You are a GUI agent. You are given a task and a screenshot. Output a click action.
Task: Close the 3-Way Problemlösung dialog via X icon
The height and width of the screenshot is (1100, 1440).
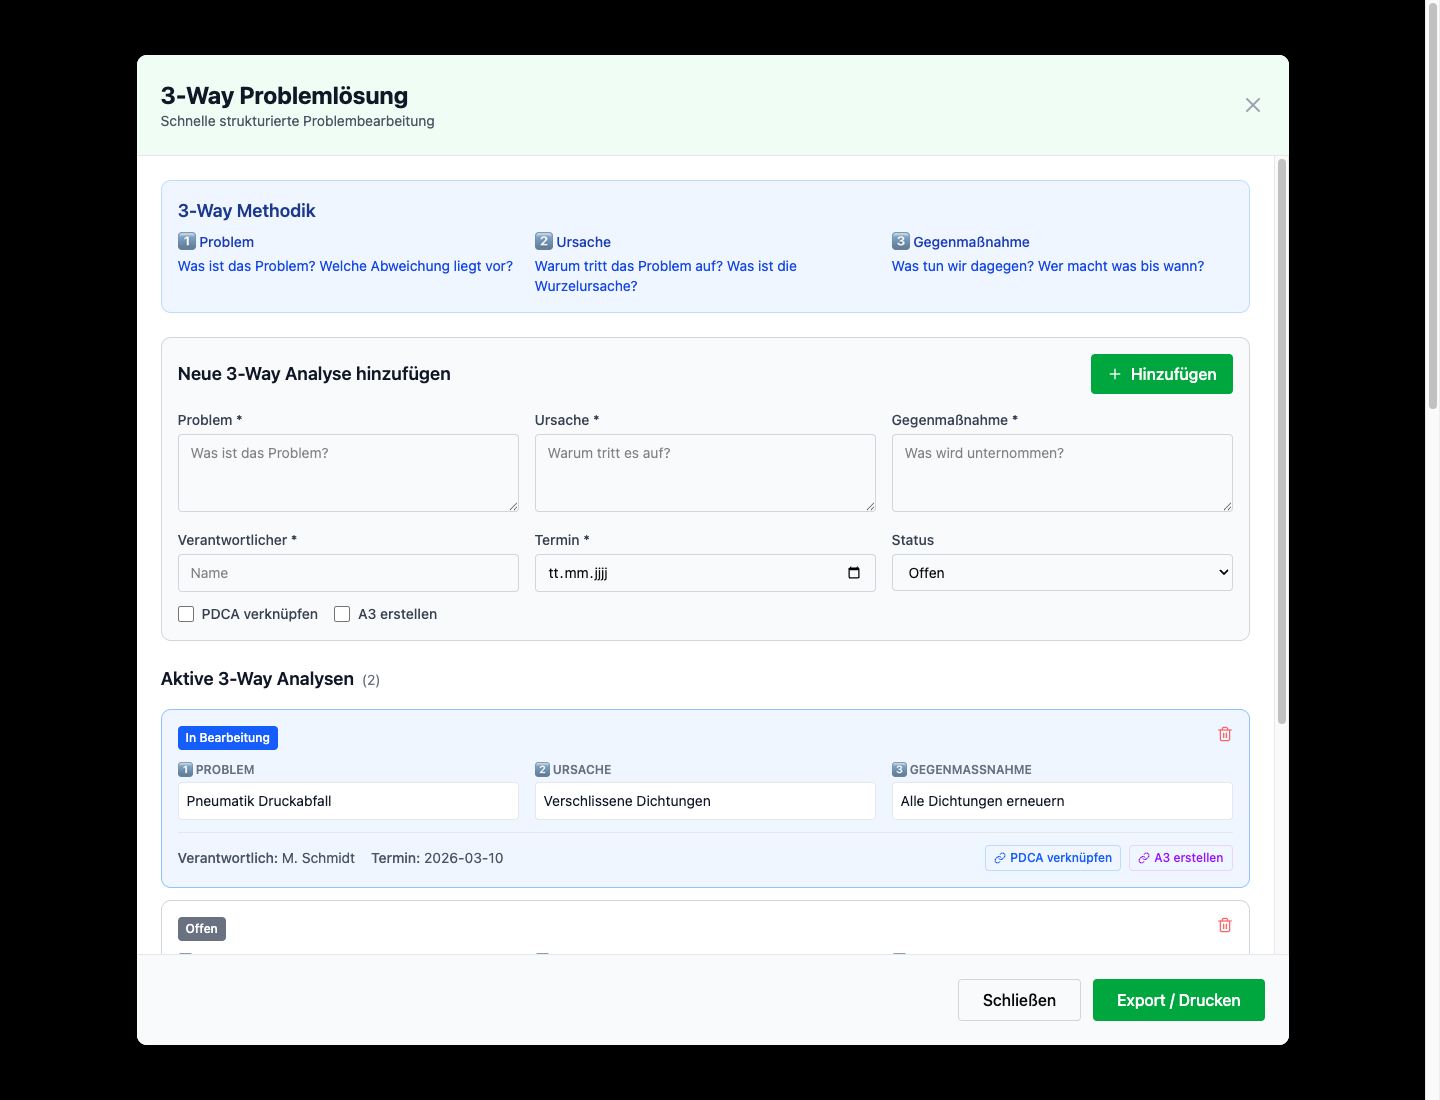tap(1252, 105)
